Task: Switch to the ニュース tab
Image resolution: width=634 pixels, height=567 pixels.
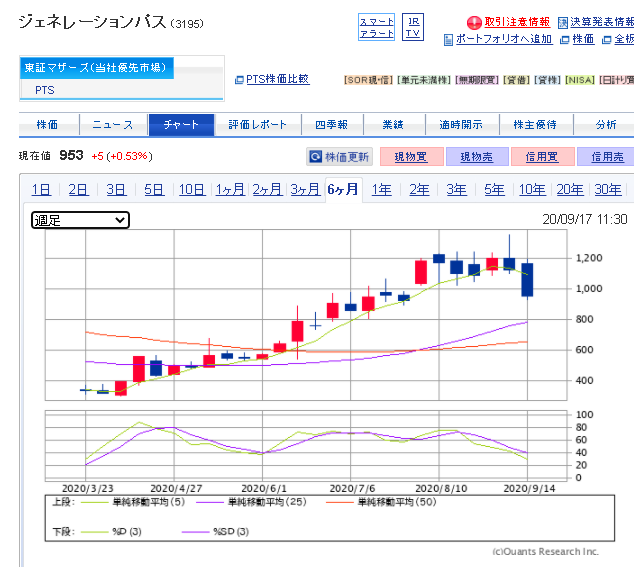Action: point(115,125)
